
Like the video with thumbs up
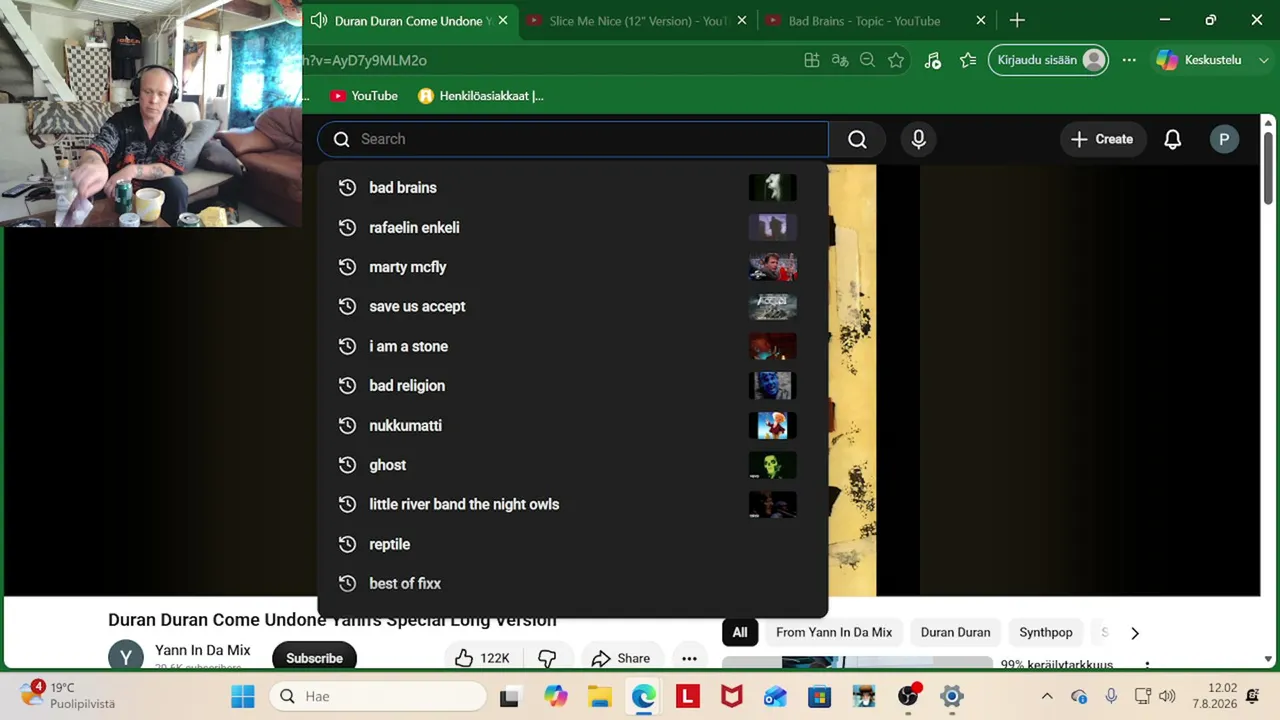(482, 658)
